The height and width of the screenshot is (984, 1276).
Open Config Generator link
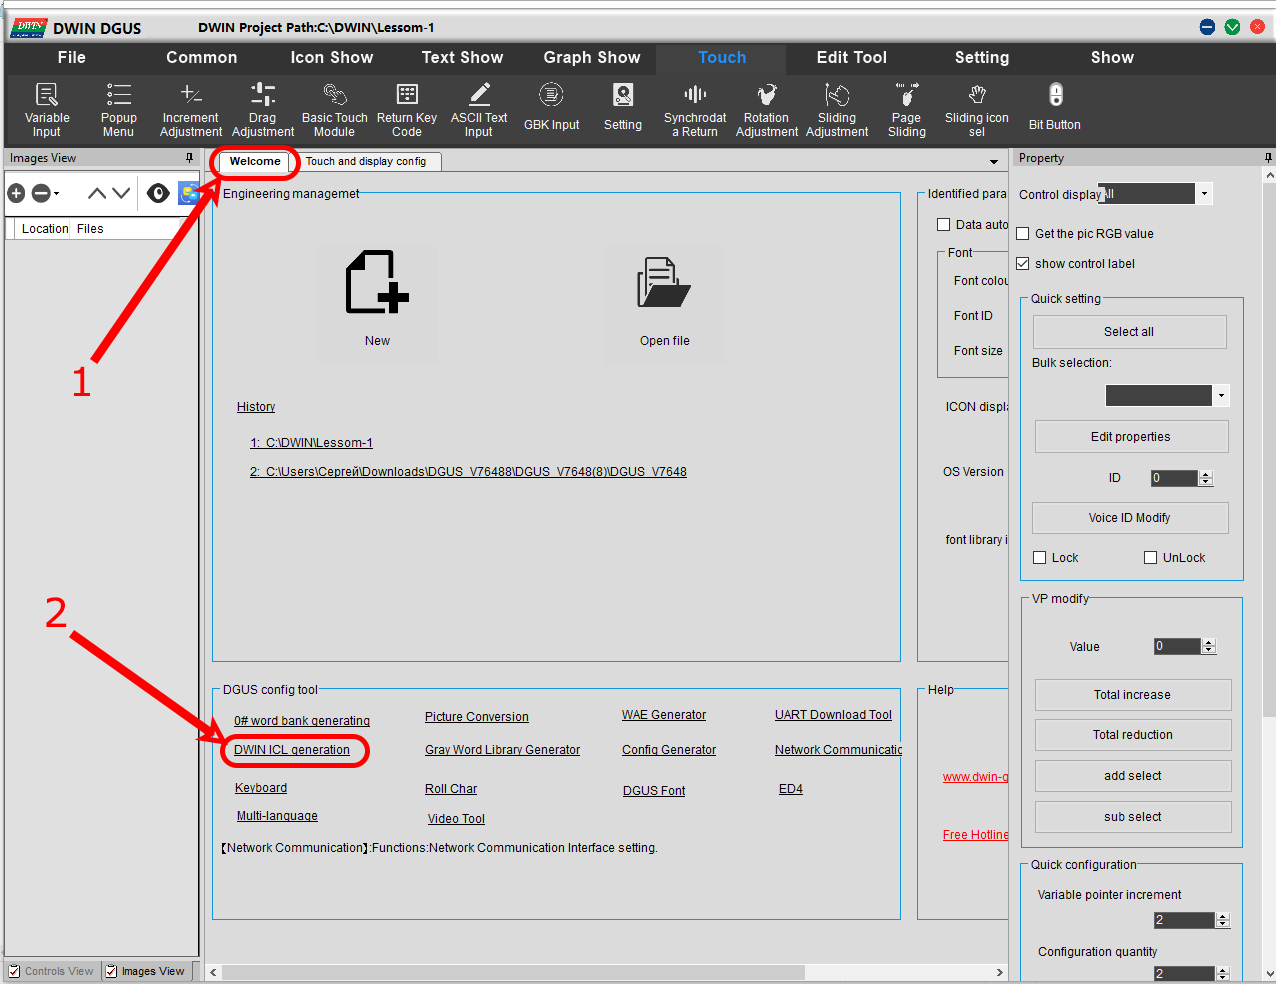pyautogui.click(x=669, y=750)
